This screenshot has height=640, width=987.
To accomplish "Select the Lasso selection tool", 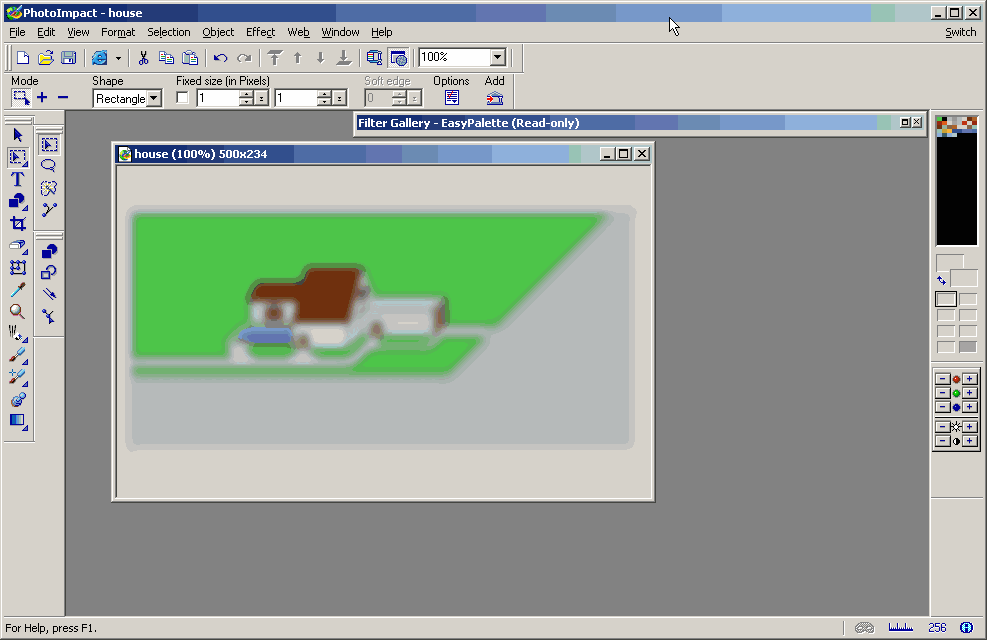I will 48,166.
